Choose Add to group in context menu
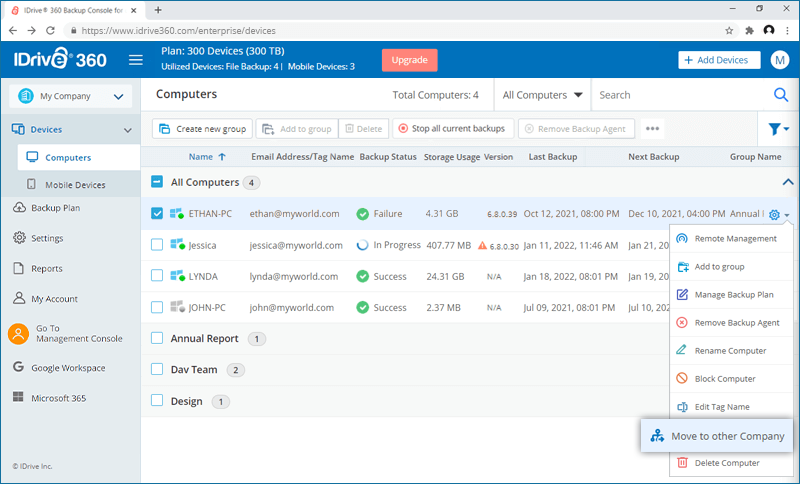The height and width of the screenshot is (484, 800). pos(731,266)
